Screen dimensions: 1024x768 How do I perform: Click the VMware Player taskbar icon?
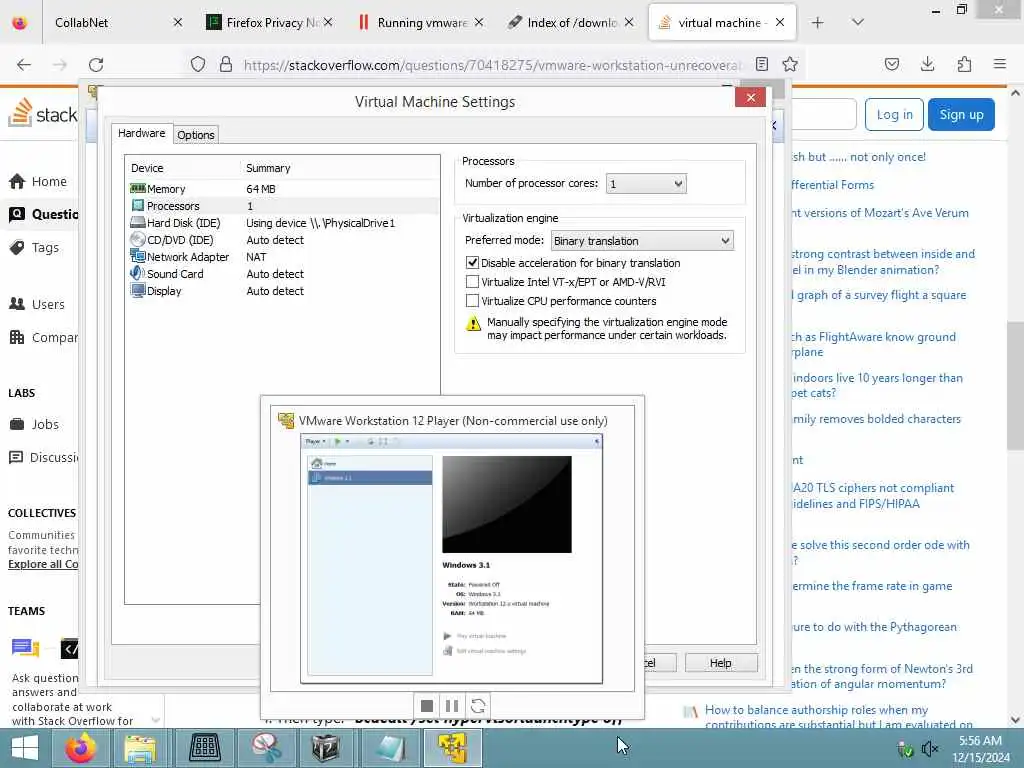point(453,748)
